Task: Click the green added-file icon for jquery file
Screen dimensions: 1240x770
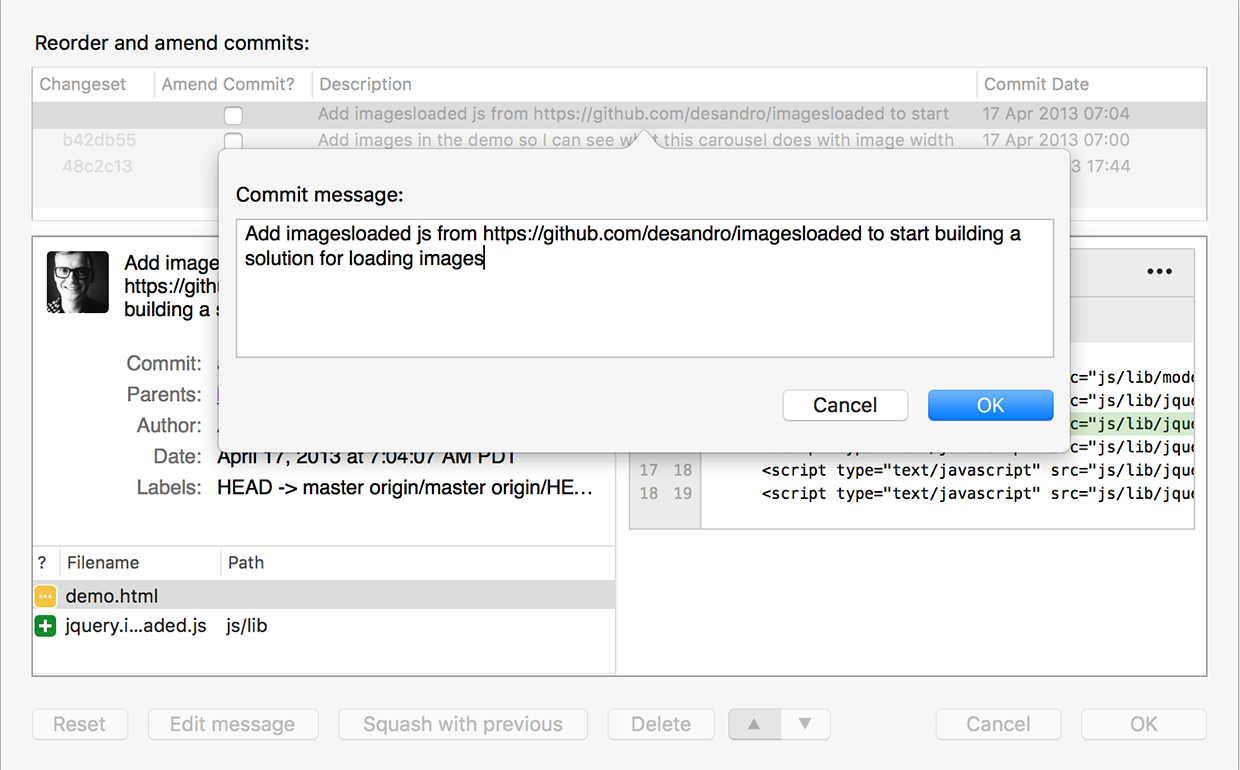Action: [x=45, y=626]
